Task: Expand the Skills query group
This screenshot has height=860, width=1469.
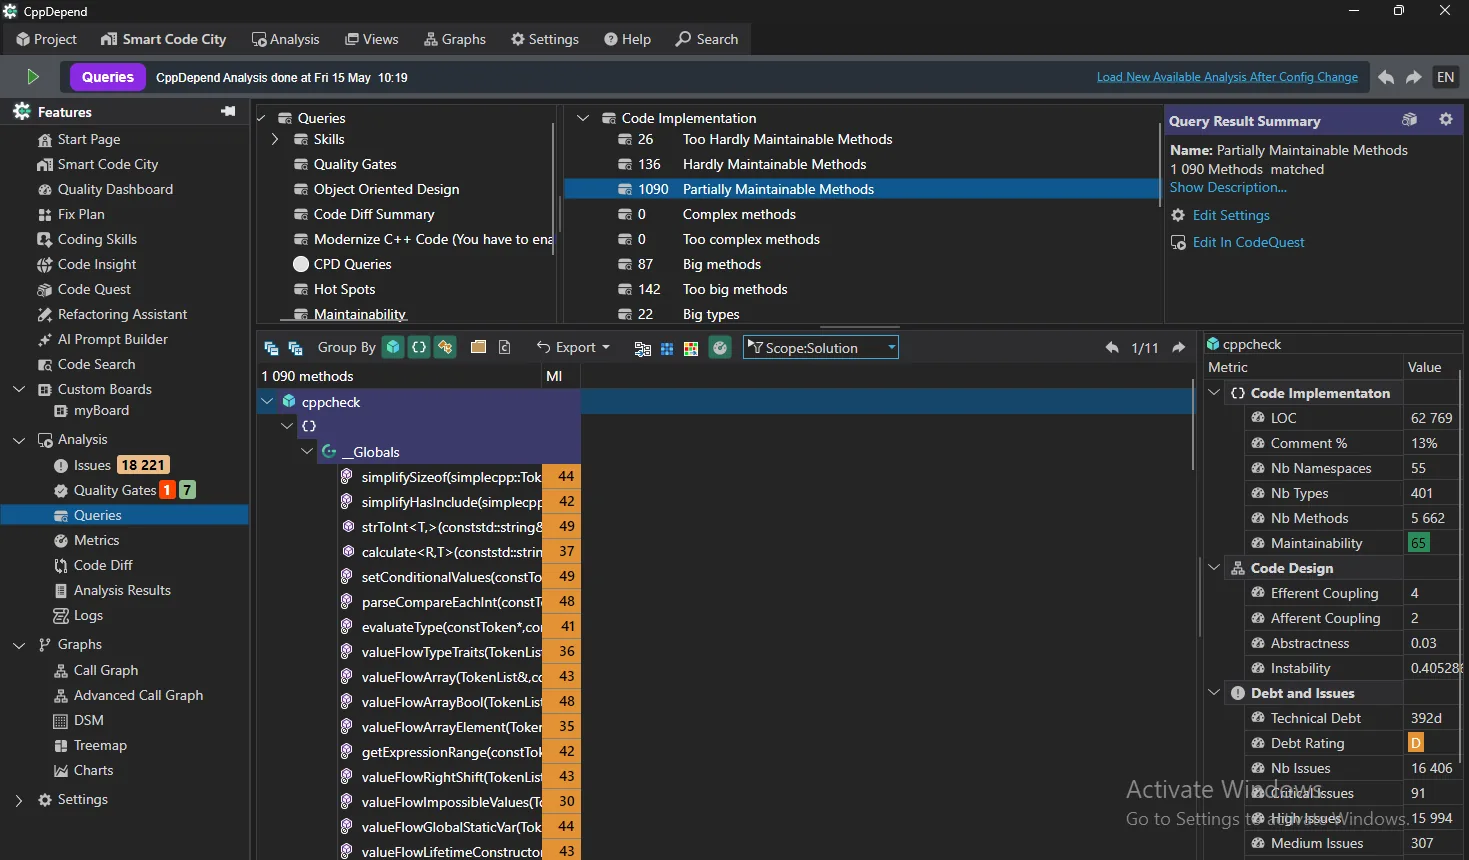Action: tap(275, 139)
